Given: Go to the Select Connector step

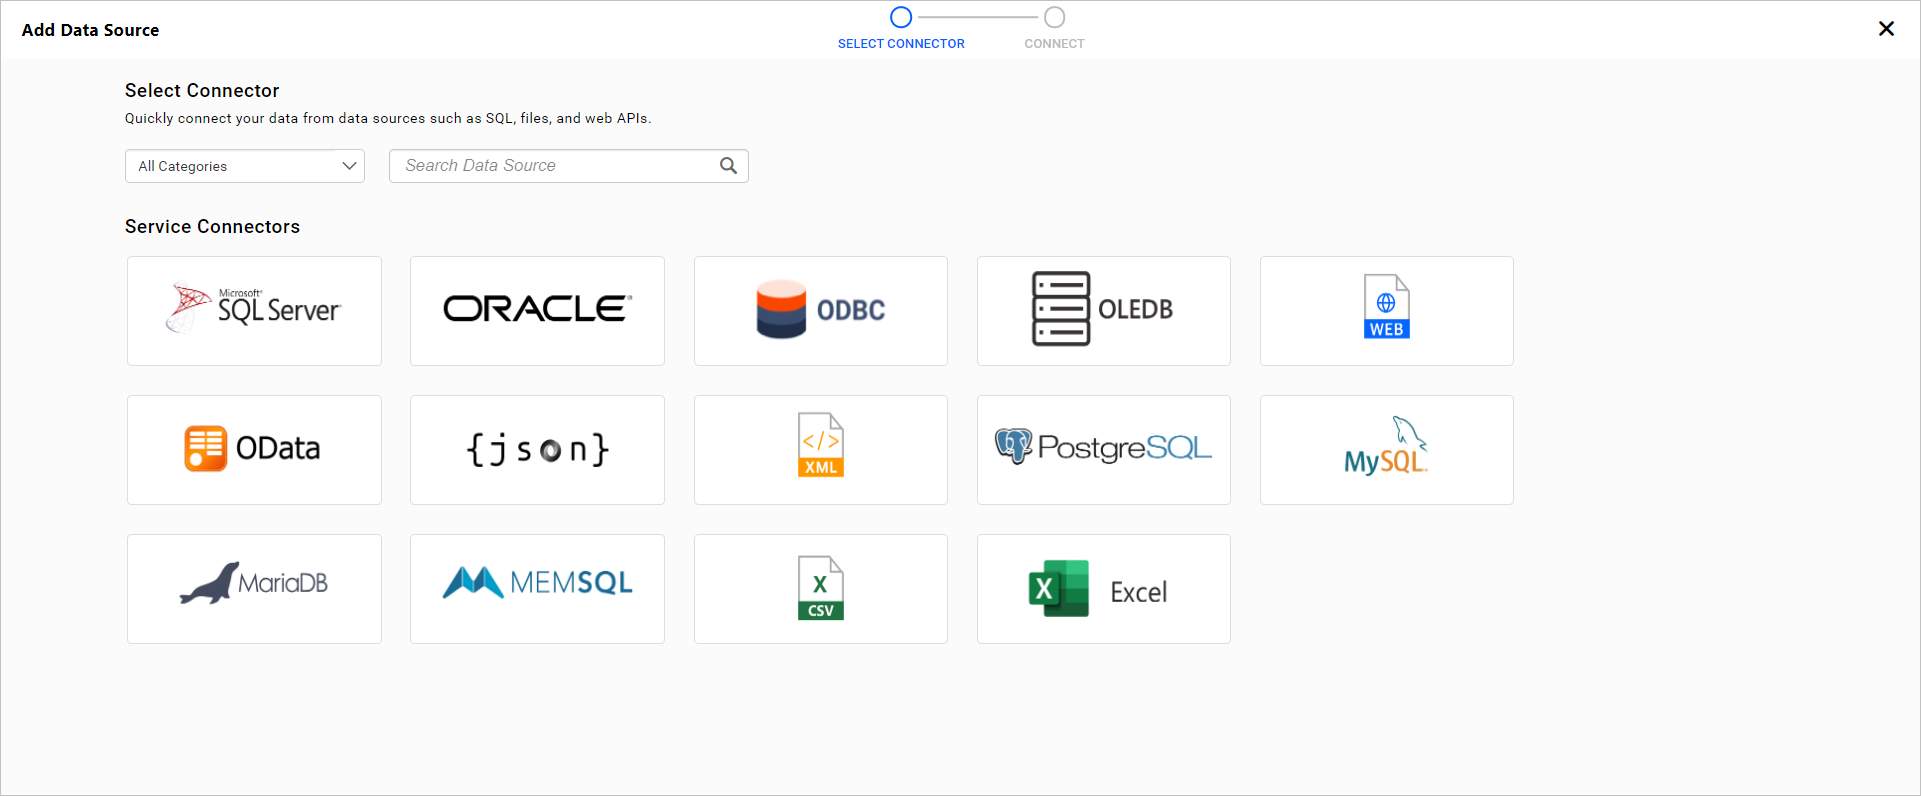Looking at the screenshot, I should pyautogui.click(x=901, y=29).
